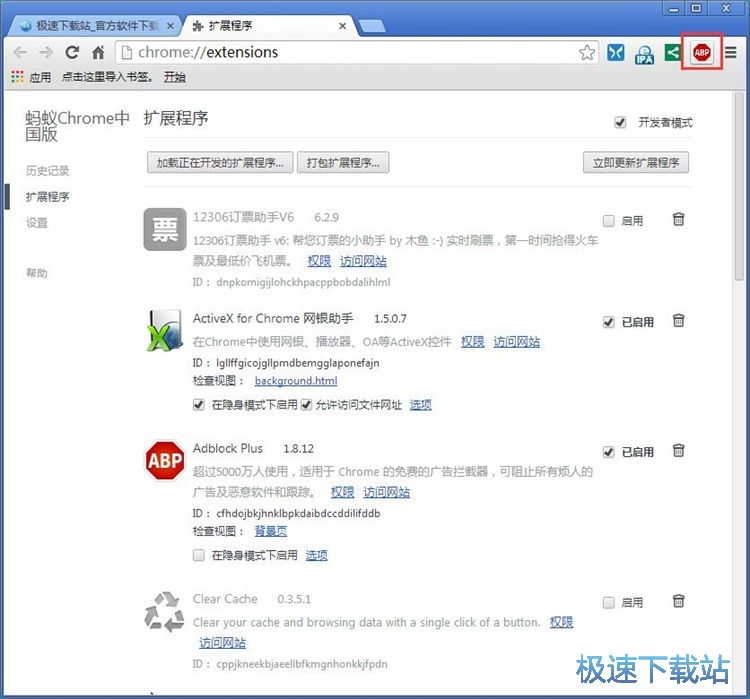Click 加载正在开发的扩展程序 button
Image resolution: width=750 pixels, height=699 pixels.
pos(220,163)
